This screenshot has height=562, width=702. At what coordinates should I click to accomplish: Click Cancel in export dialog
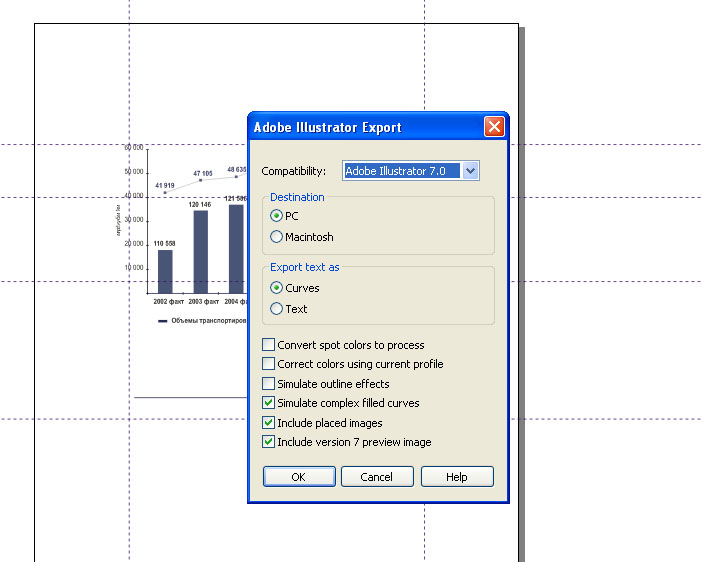[x=377, y=476]
